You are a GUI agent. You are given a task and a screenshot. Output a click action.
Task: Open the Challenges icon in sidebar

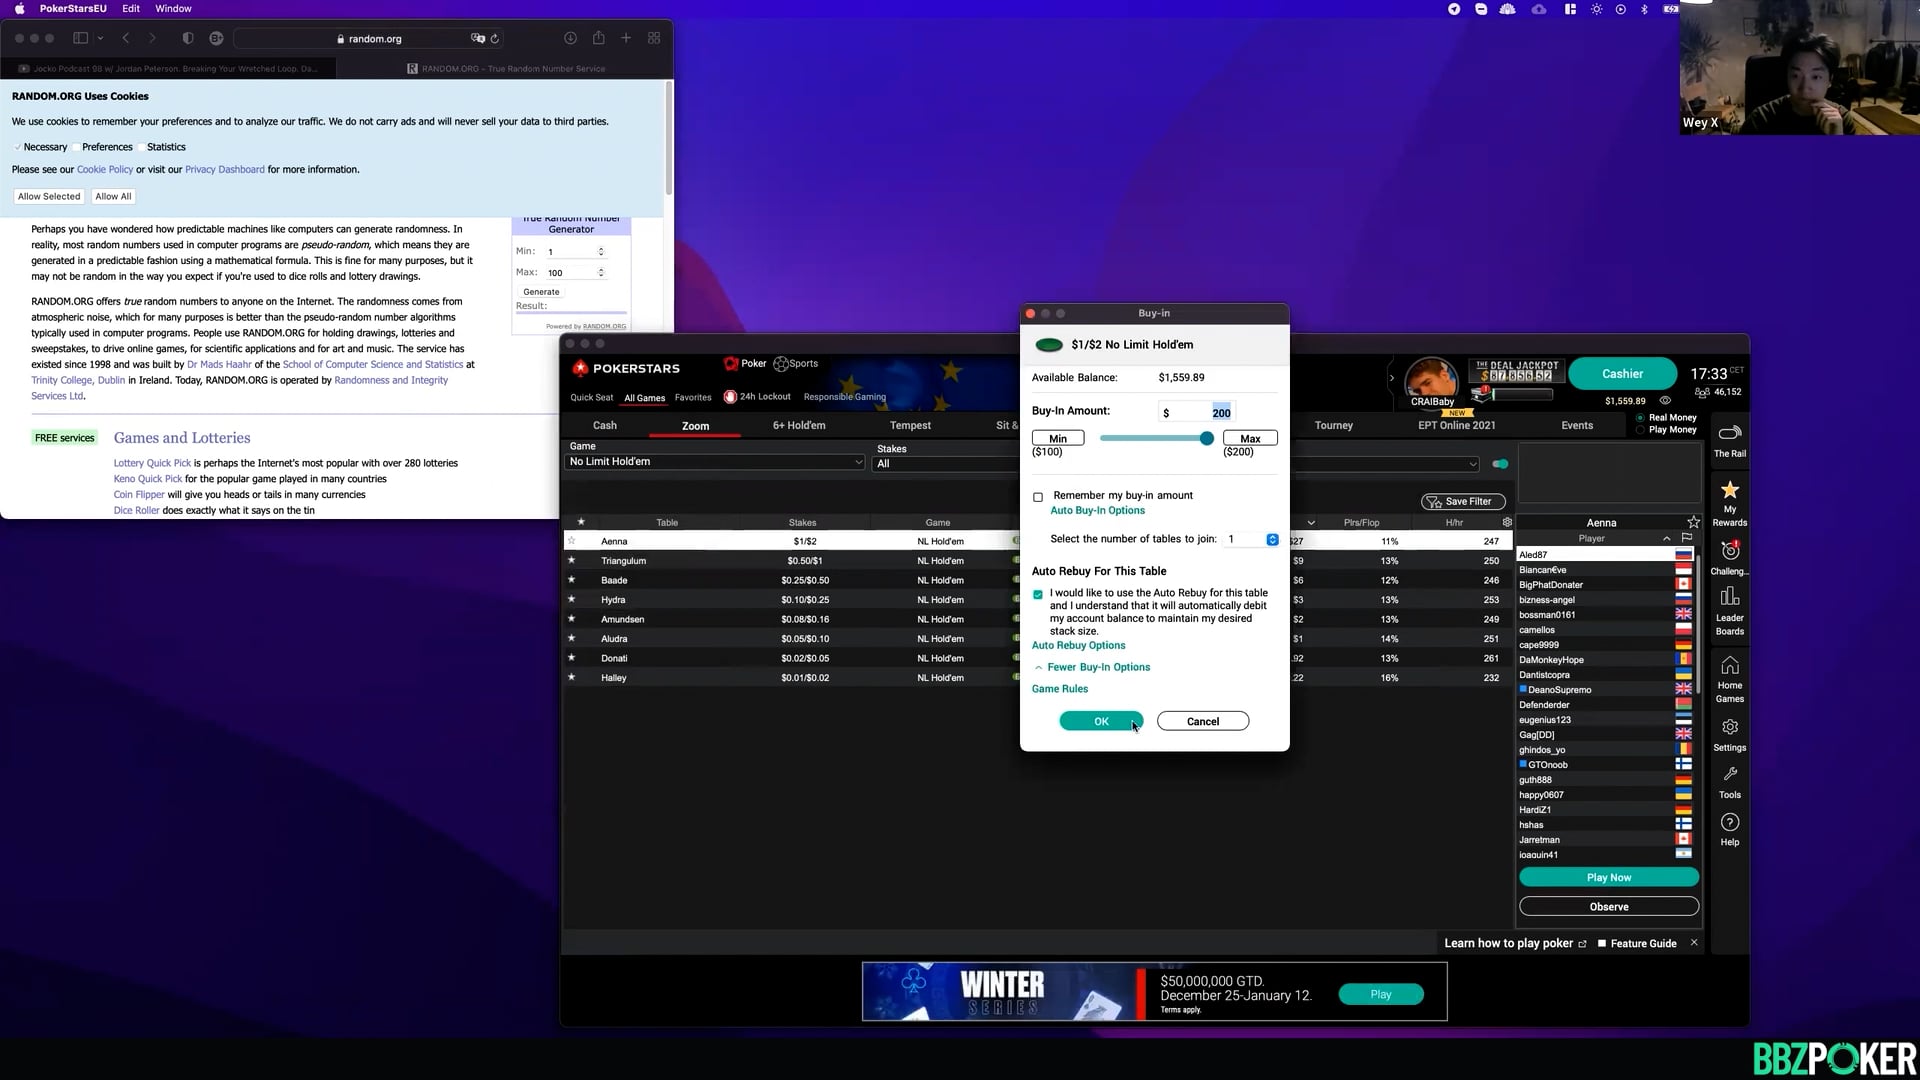pyautogui.click(x=1729, y=557)
